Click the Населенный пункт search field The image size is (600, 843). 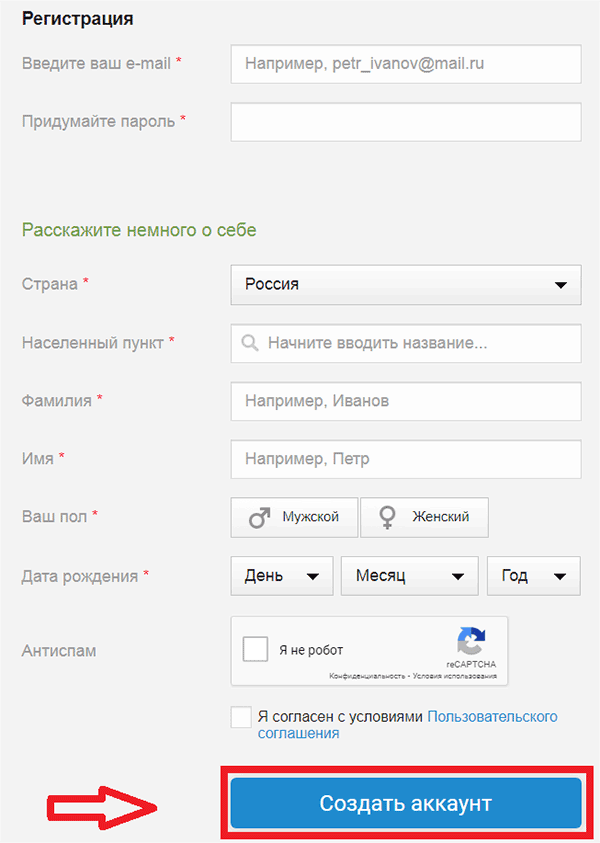coord(406,343)
